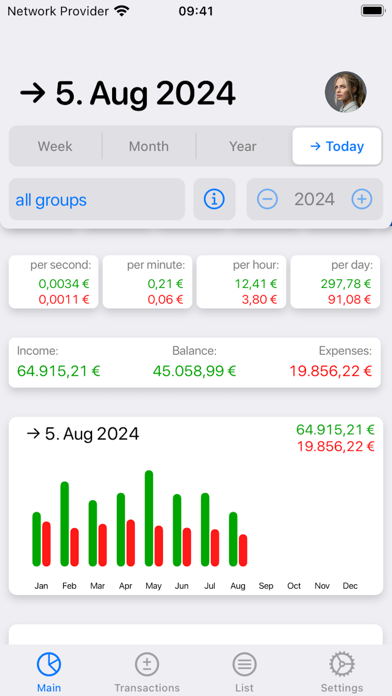Open the per minute card
Image resolution: width=392 pixels, height=696 pixels.
coord(147,282)
